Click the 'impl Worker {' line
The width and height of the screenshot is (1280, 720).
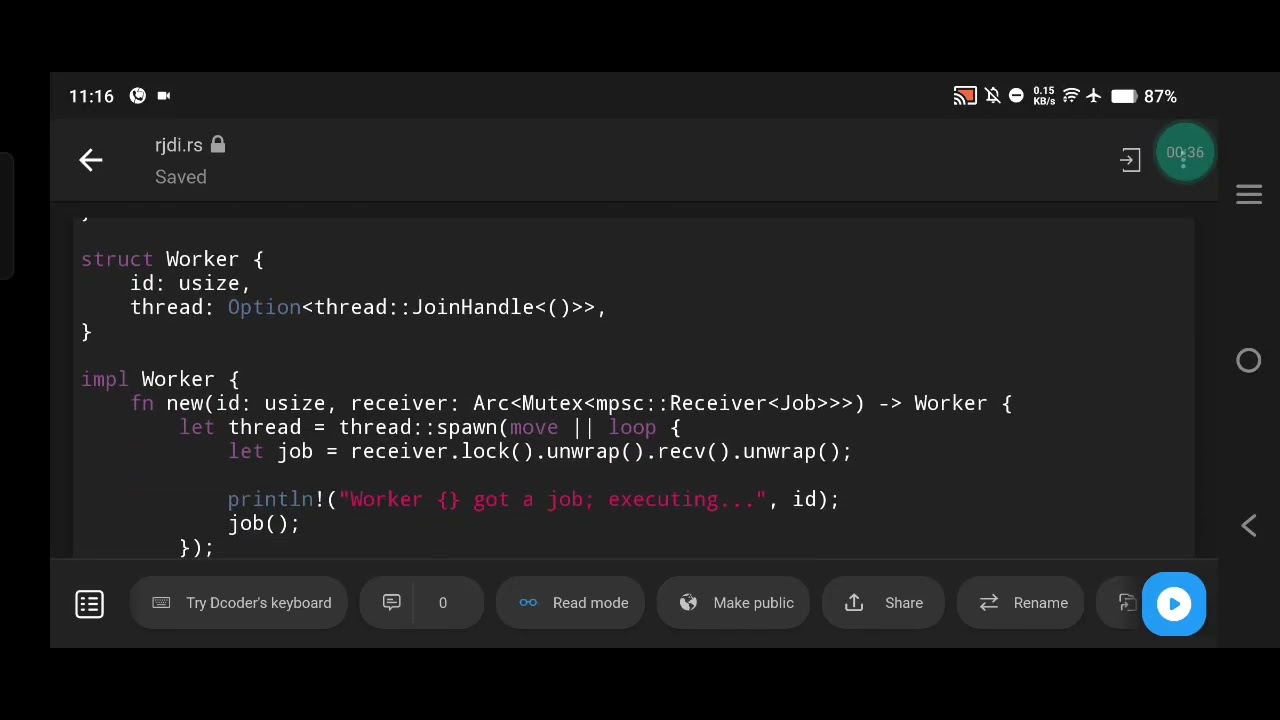point(160,379)
